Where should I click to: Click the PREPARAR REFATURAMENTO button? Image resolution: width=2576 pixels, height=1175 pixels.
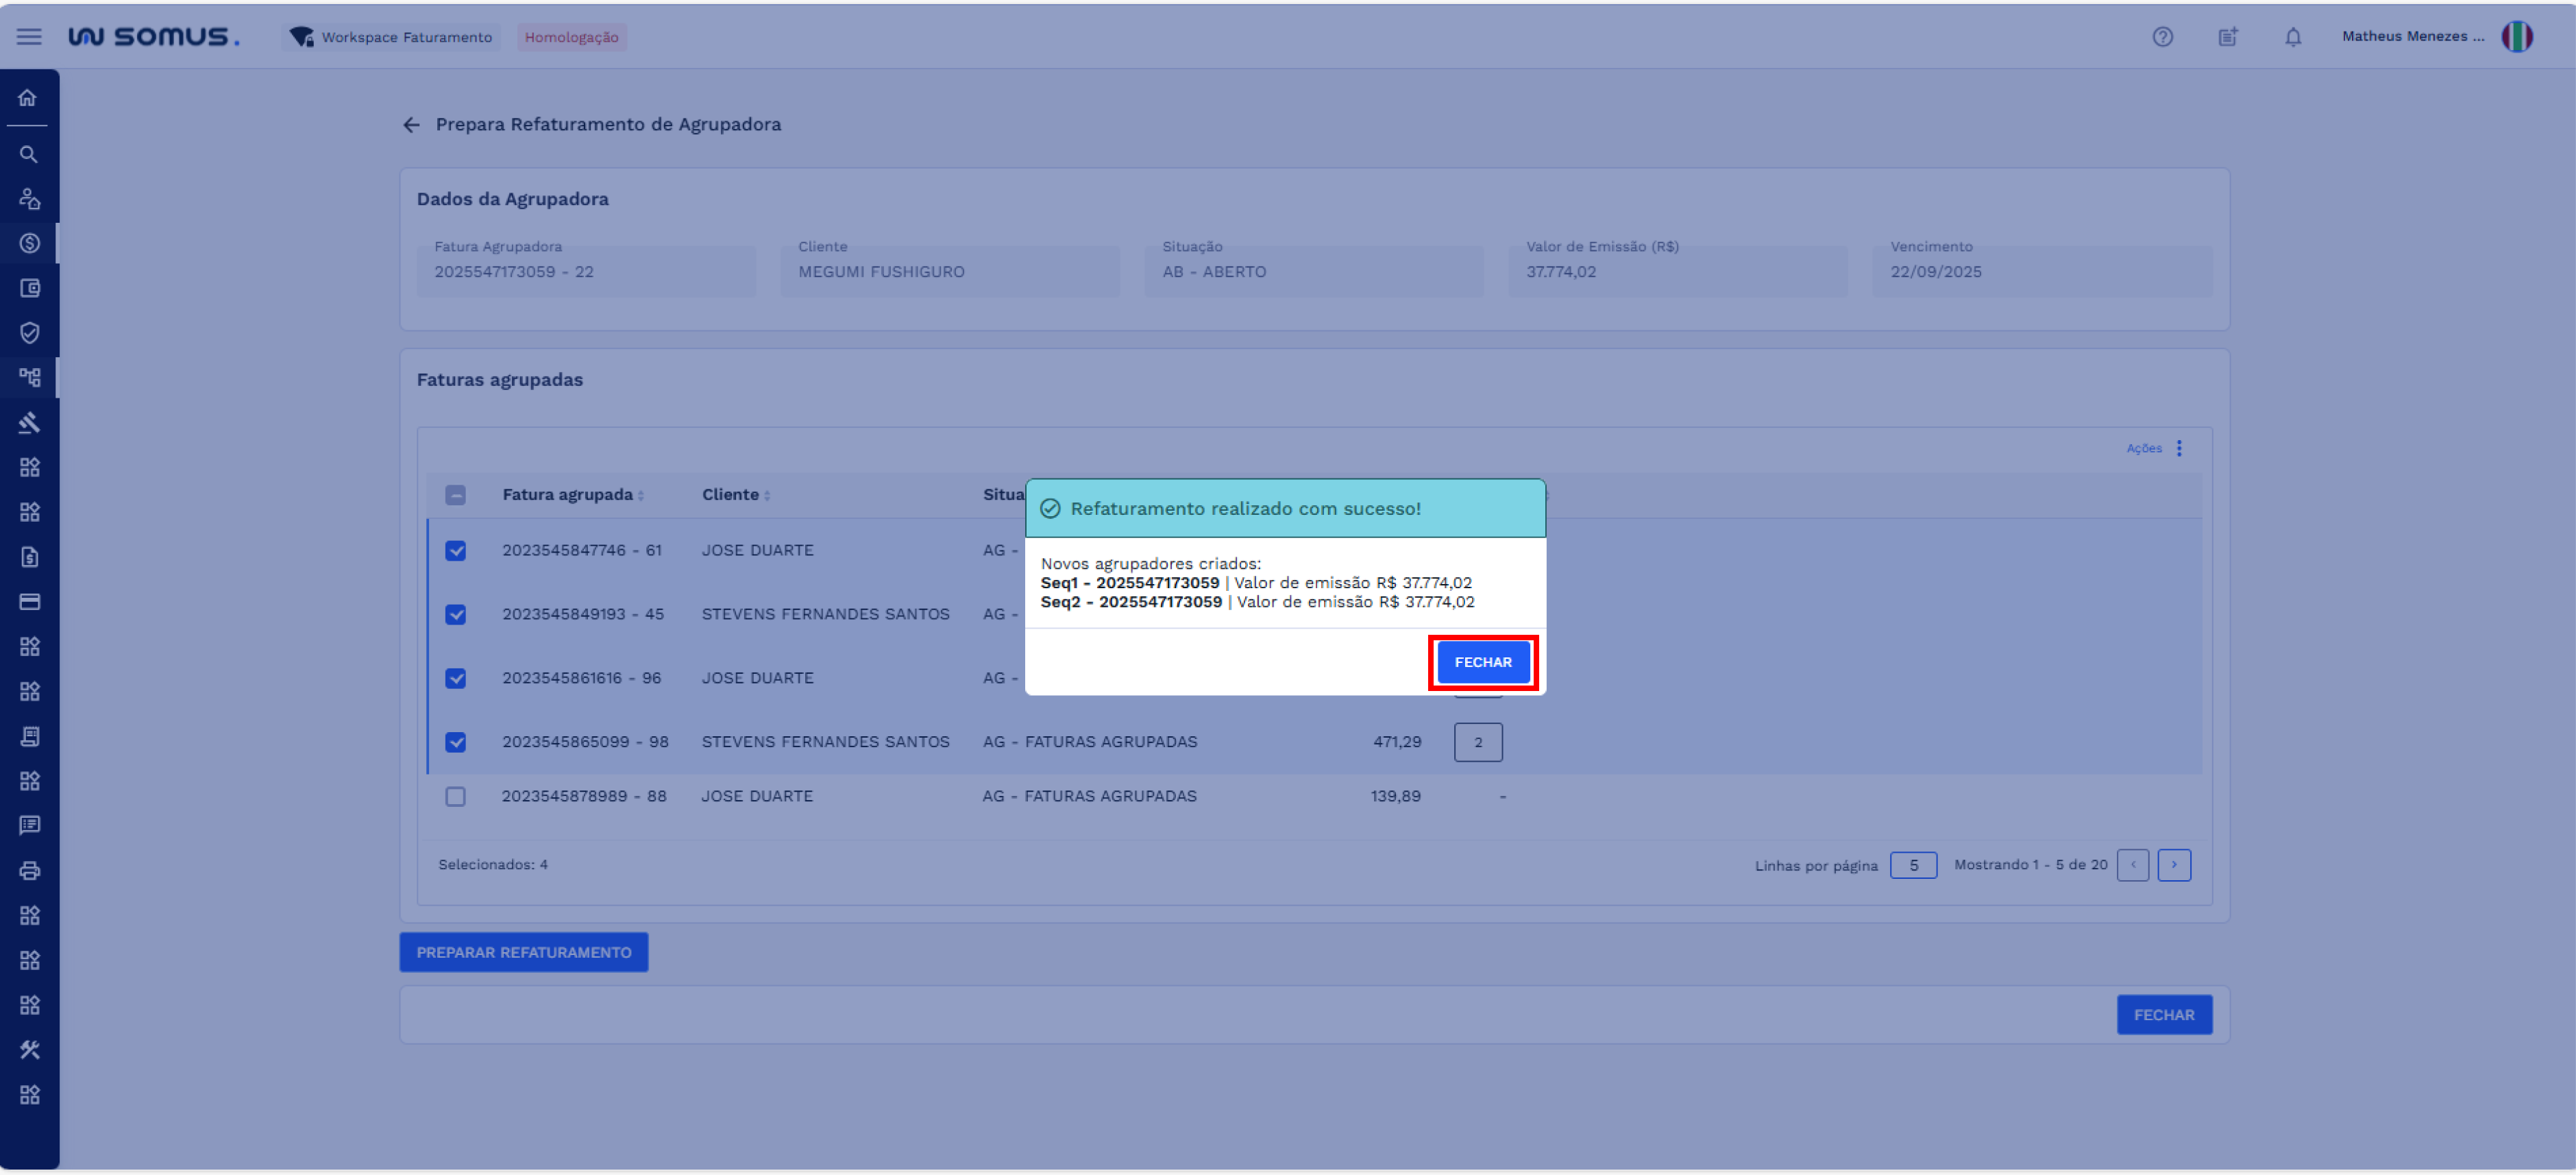[523, 953]
